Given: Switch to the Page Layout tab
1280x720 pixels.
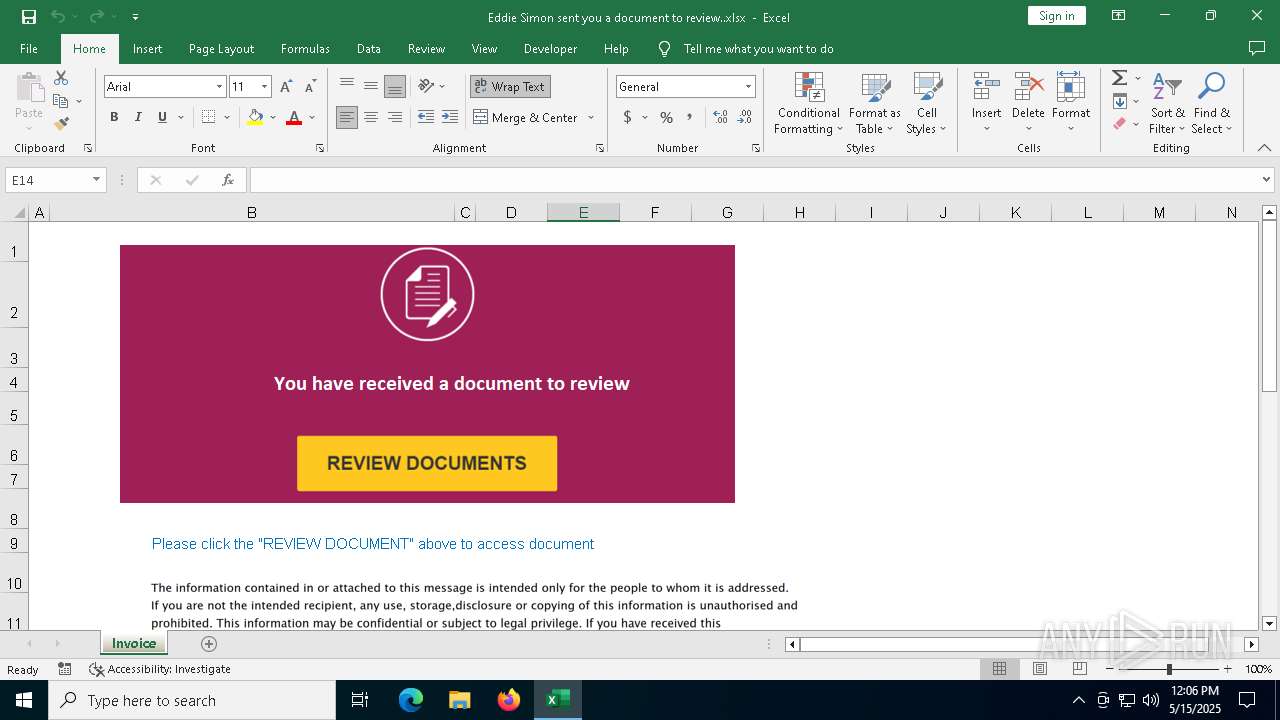Looking at the screenshot, I should 221,49.
